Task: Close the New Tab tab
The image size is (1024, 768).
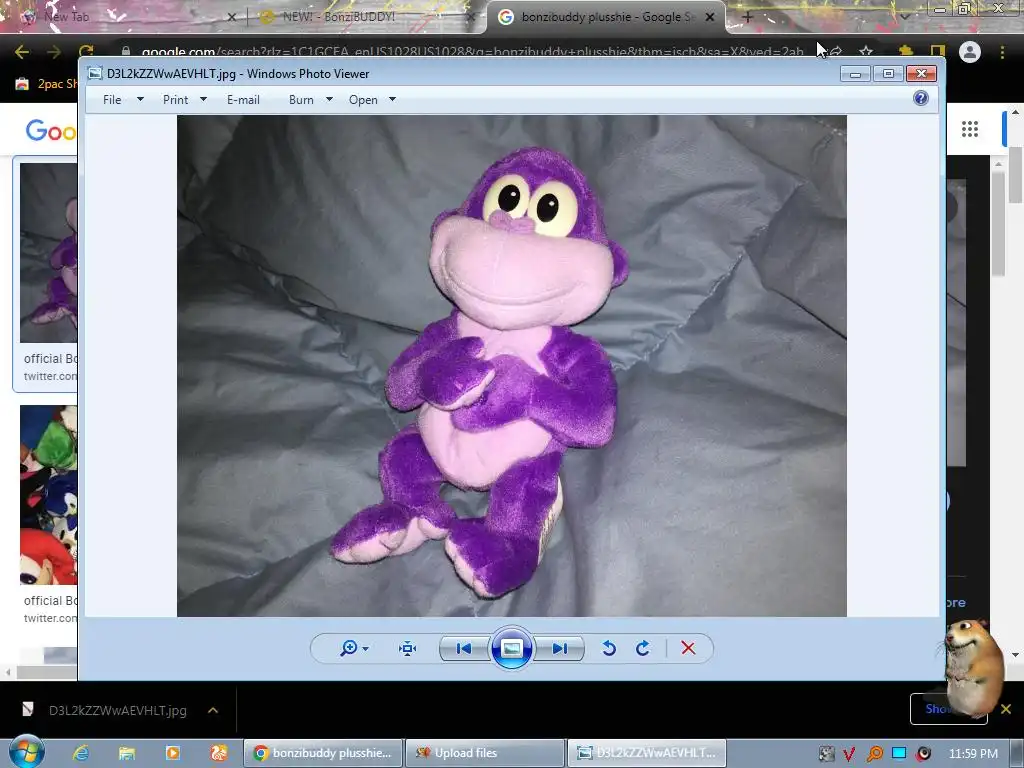Action: pyautogui.click(x=231, y=17)
